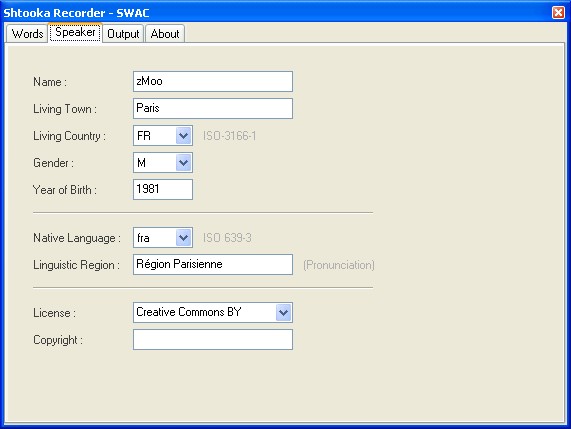Switch to the Words tab
Image resolution: width=571 pixels, height=429 pixels.
tap(27, 34)
